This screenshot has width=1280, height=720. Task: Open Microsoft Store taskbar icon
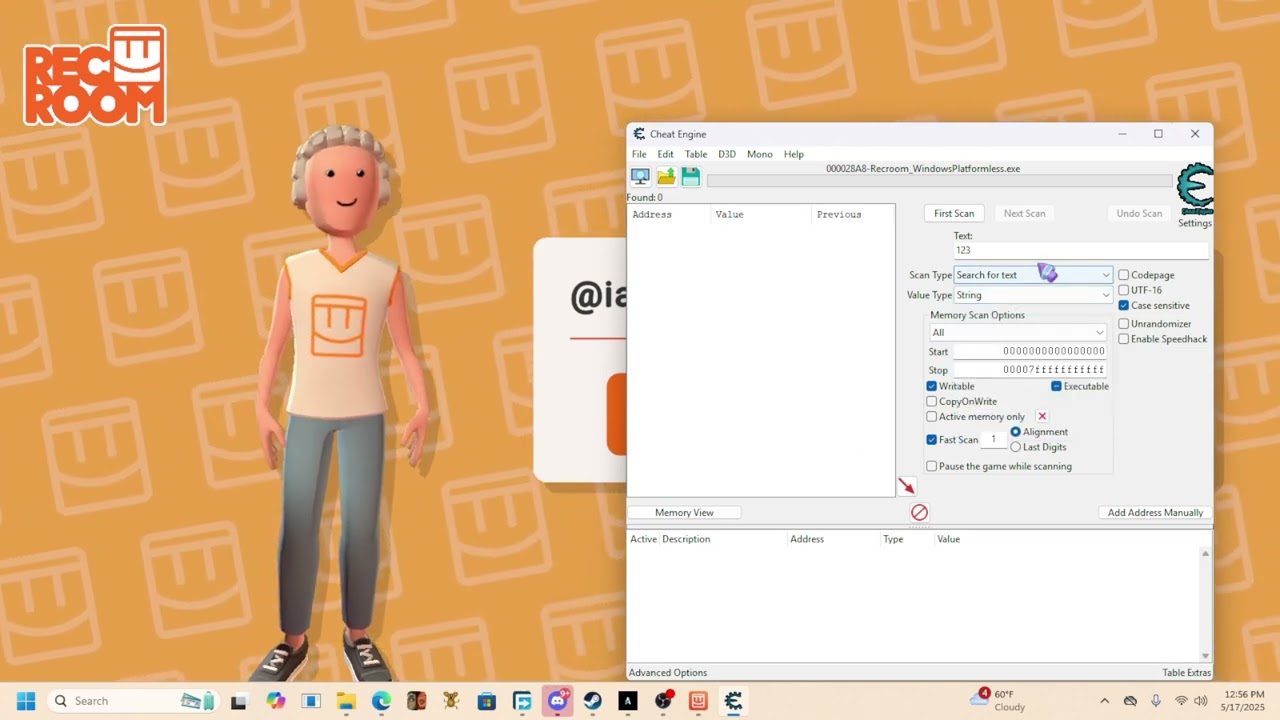click(x=487, y=701)
